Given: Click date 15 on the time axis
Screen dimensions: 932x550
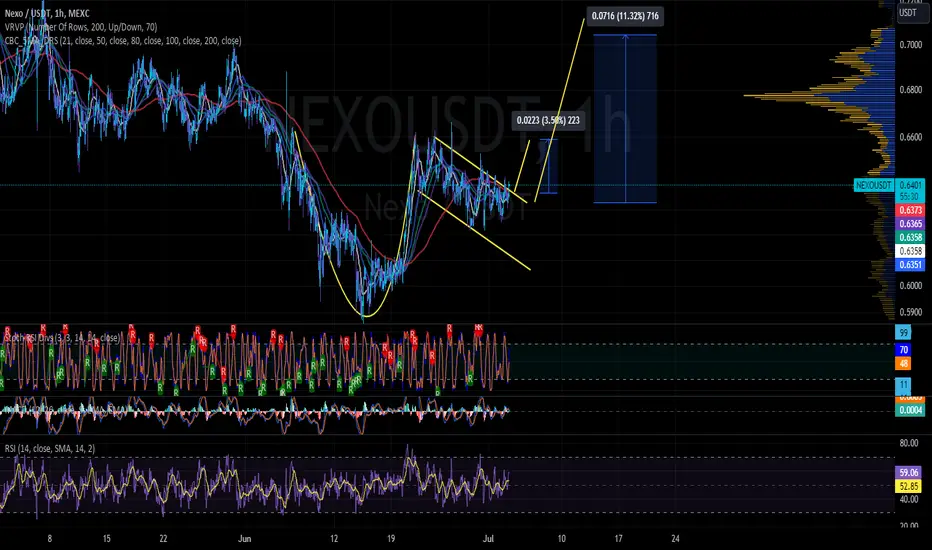Looking at the screenshot, I should click(106, 539).
